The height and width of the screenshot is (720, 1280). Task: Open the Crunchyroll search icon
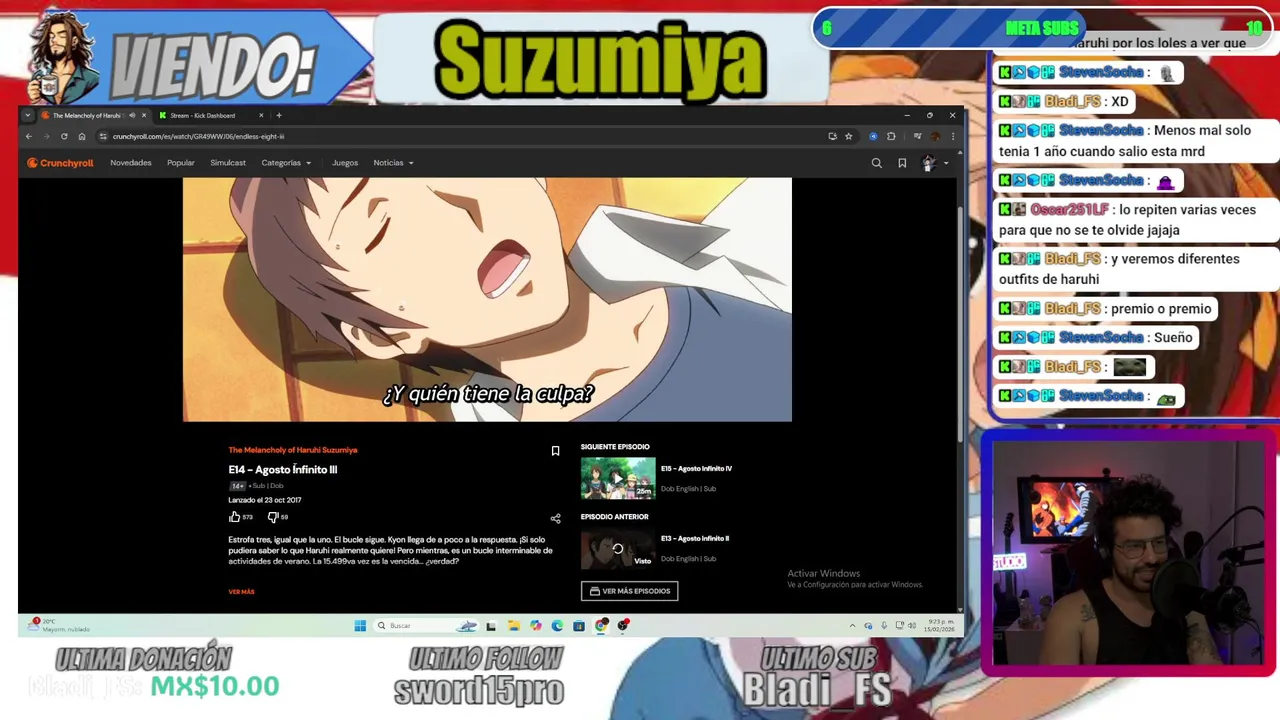pos(877,163)
